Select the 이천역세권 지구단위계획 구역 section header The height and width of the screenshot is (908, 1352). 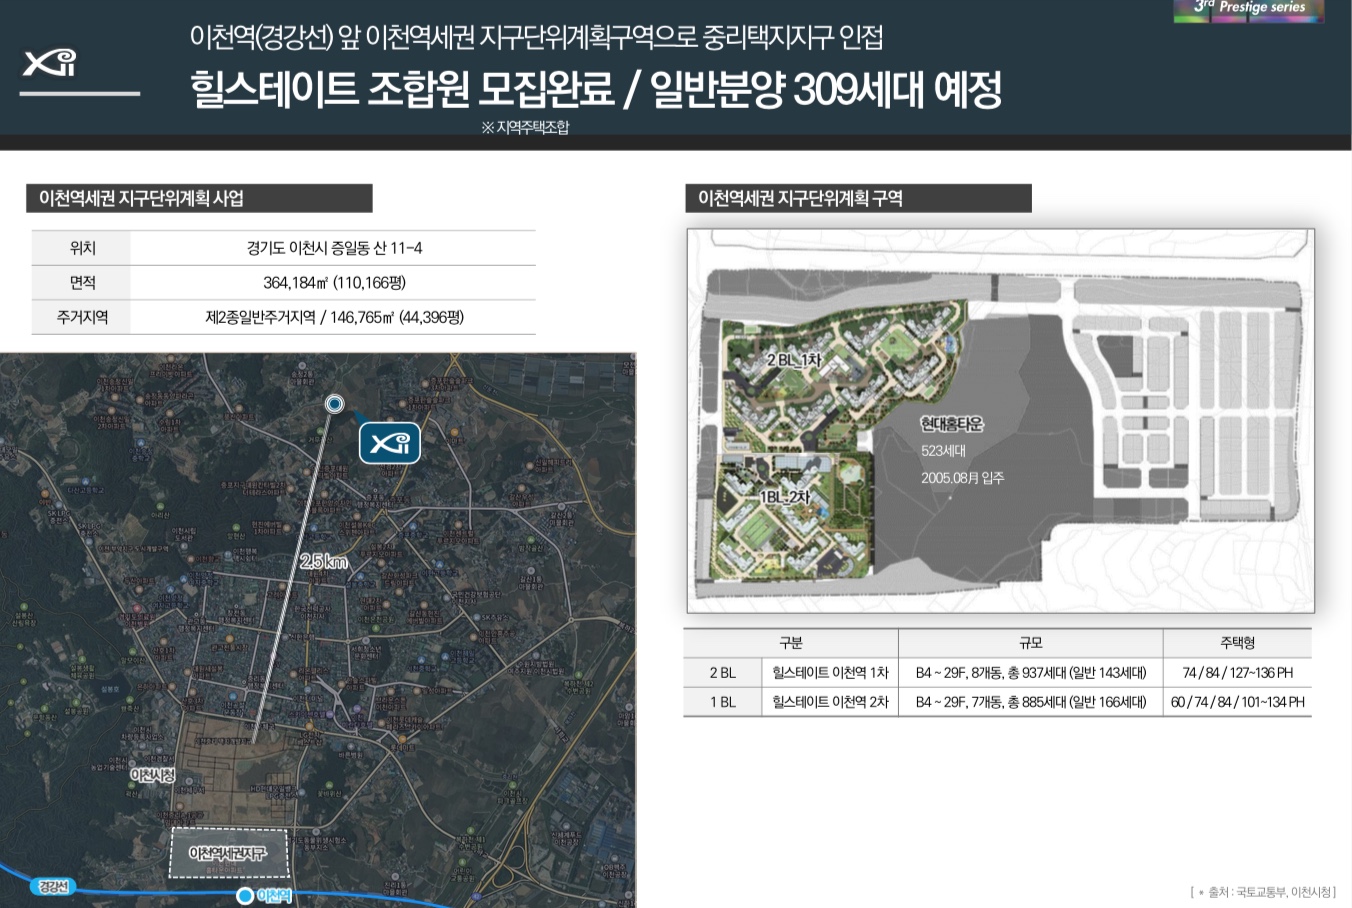tap(858, 198)
